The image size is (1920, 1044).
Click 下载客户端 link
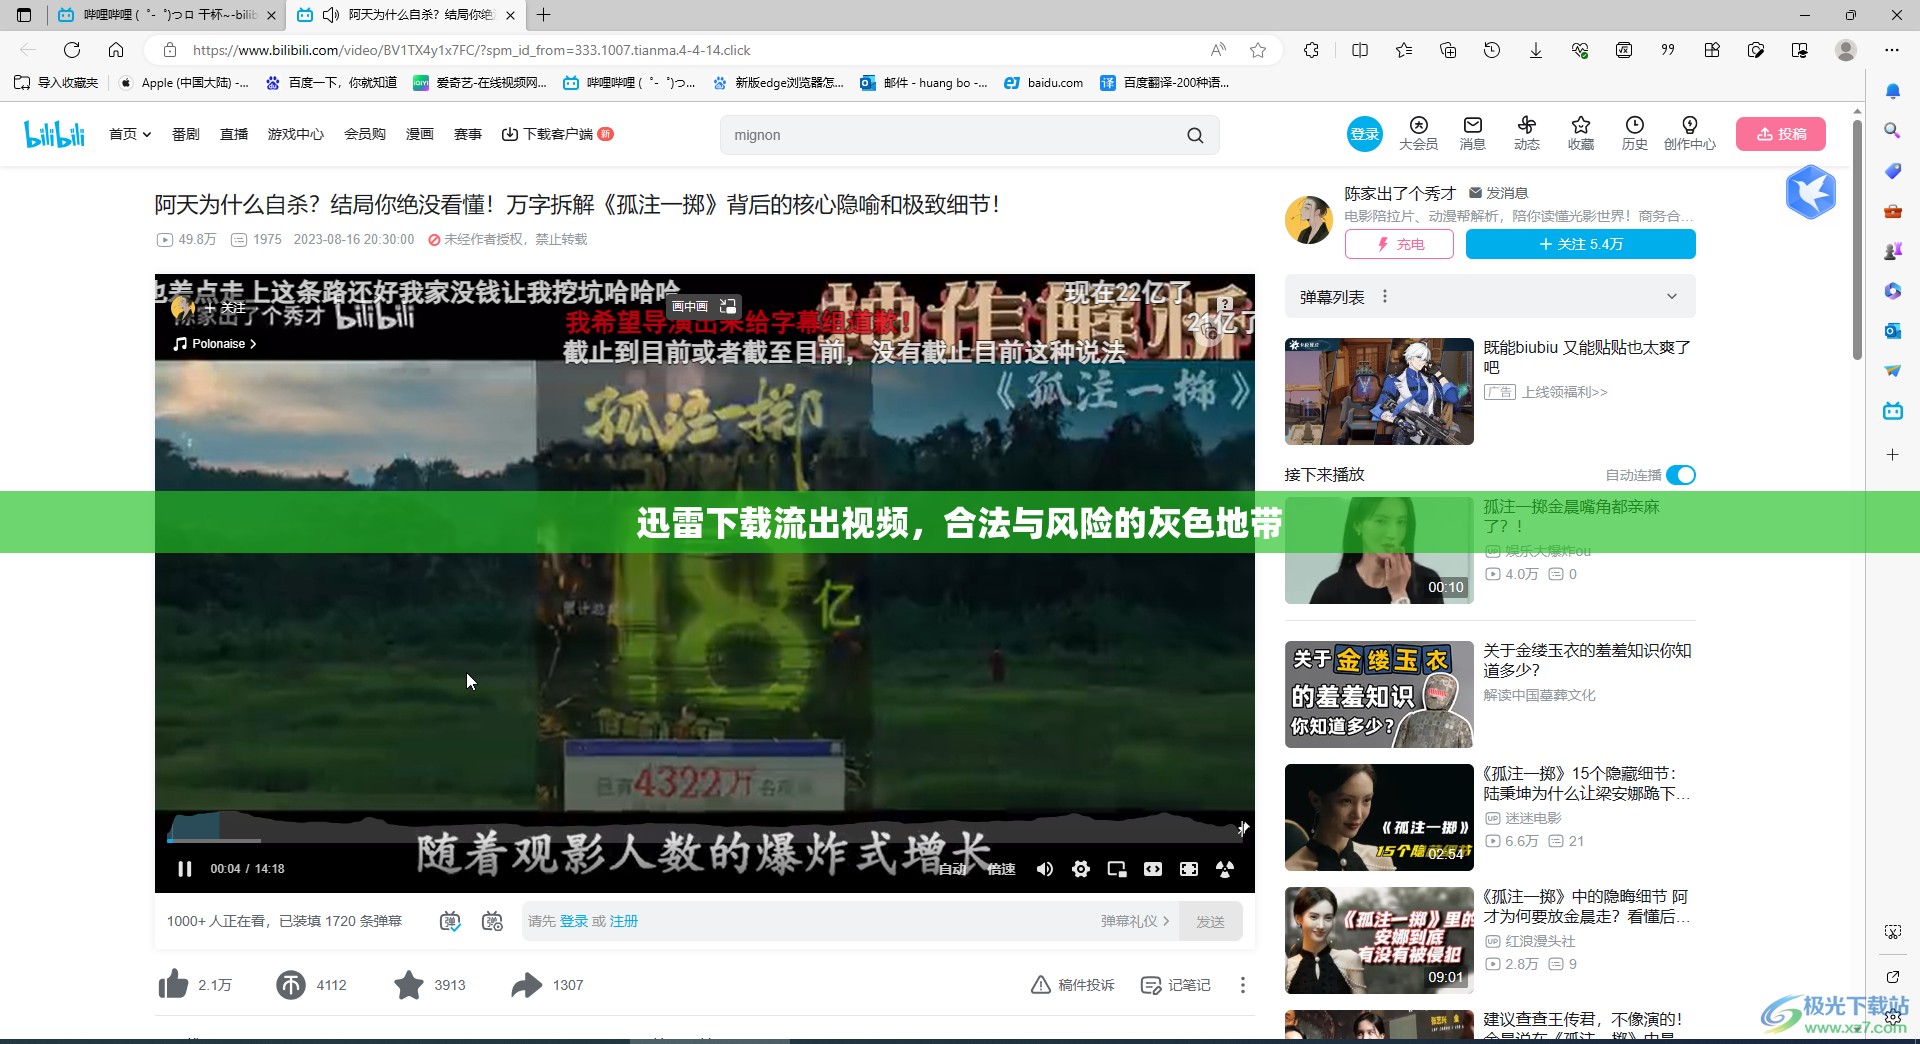[557, 134]
